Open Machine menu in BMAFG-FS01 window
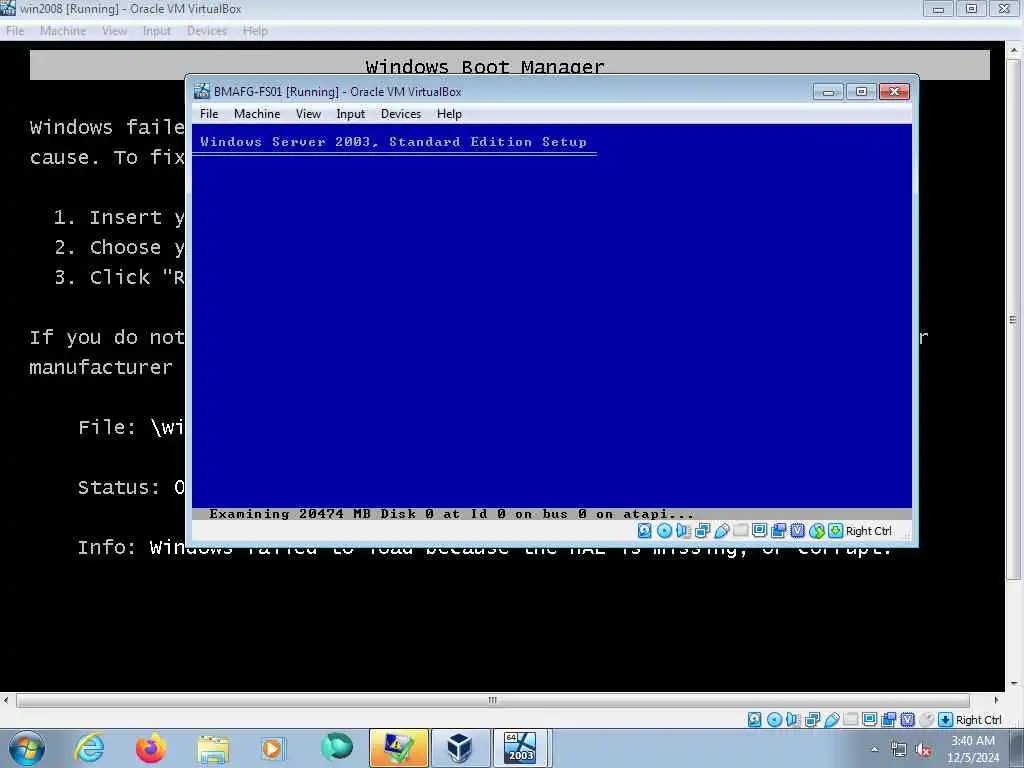The width and height of the screenshot is (1024, 768). (x=257, y=114)
